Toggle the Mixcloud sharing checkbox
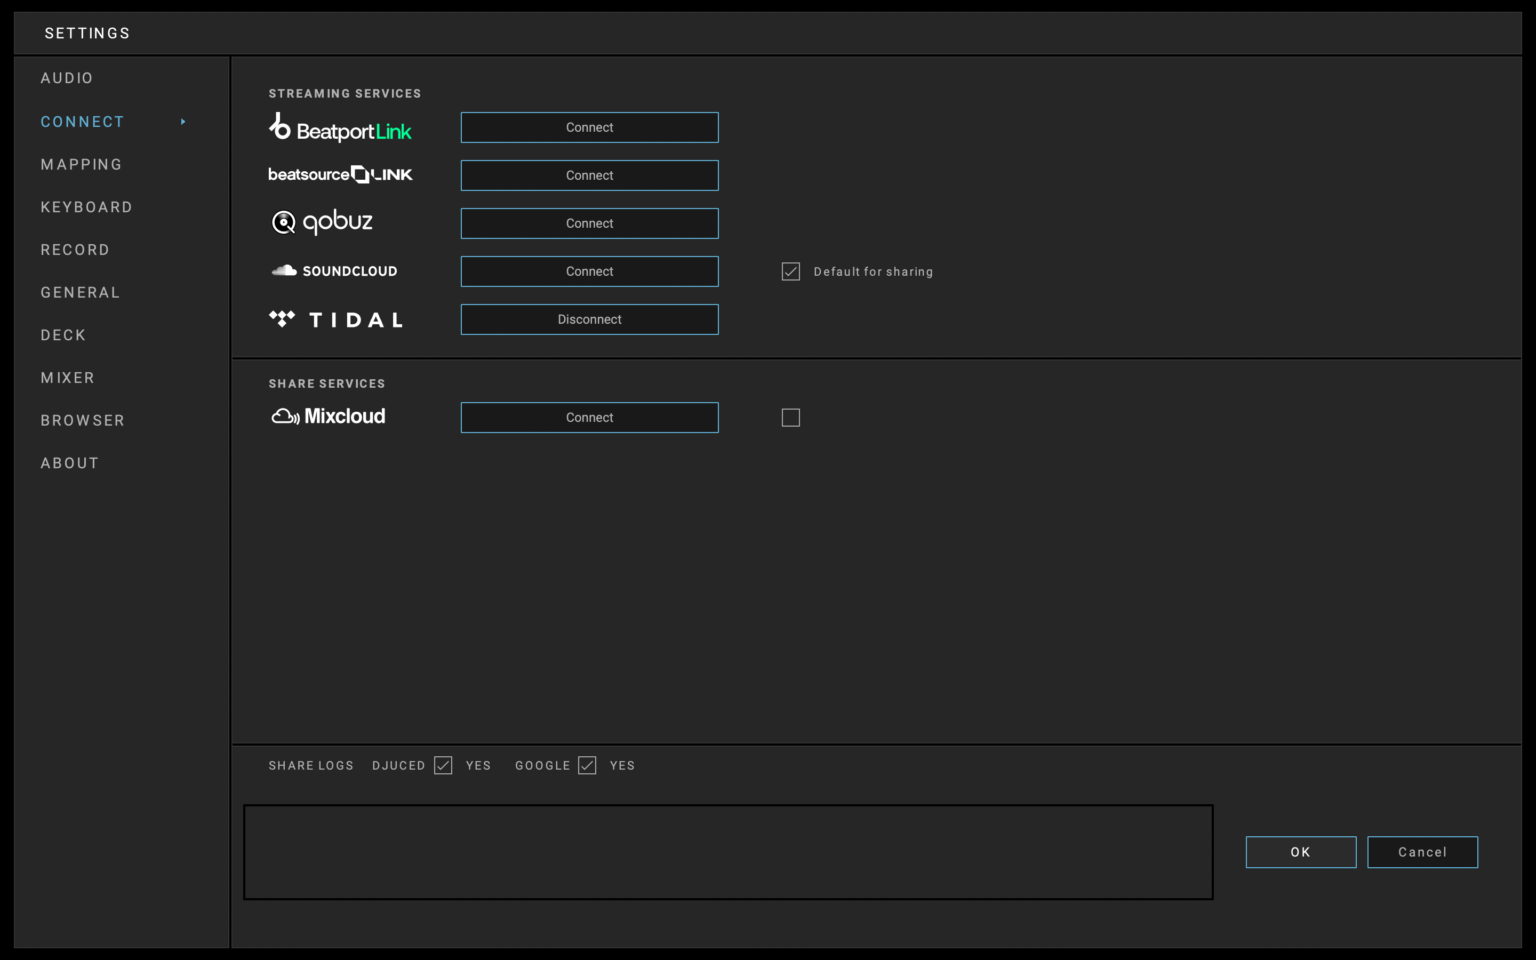This screenshot has height=960, width=1536. [791, 417]
